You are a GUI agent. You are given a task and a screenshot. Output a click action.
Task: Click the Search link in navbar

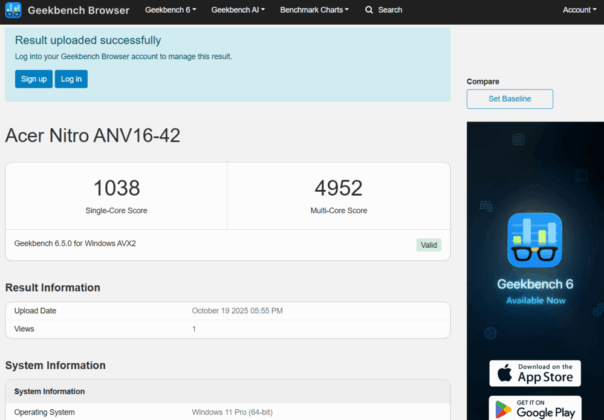[390, 10]
